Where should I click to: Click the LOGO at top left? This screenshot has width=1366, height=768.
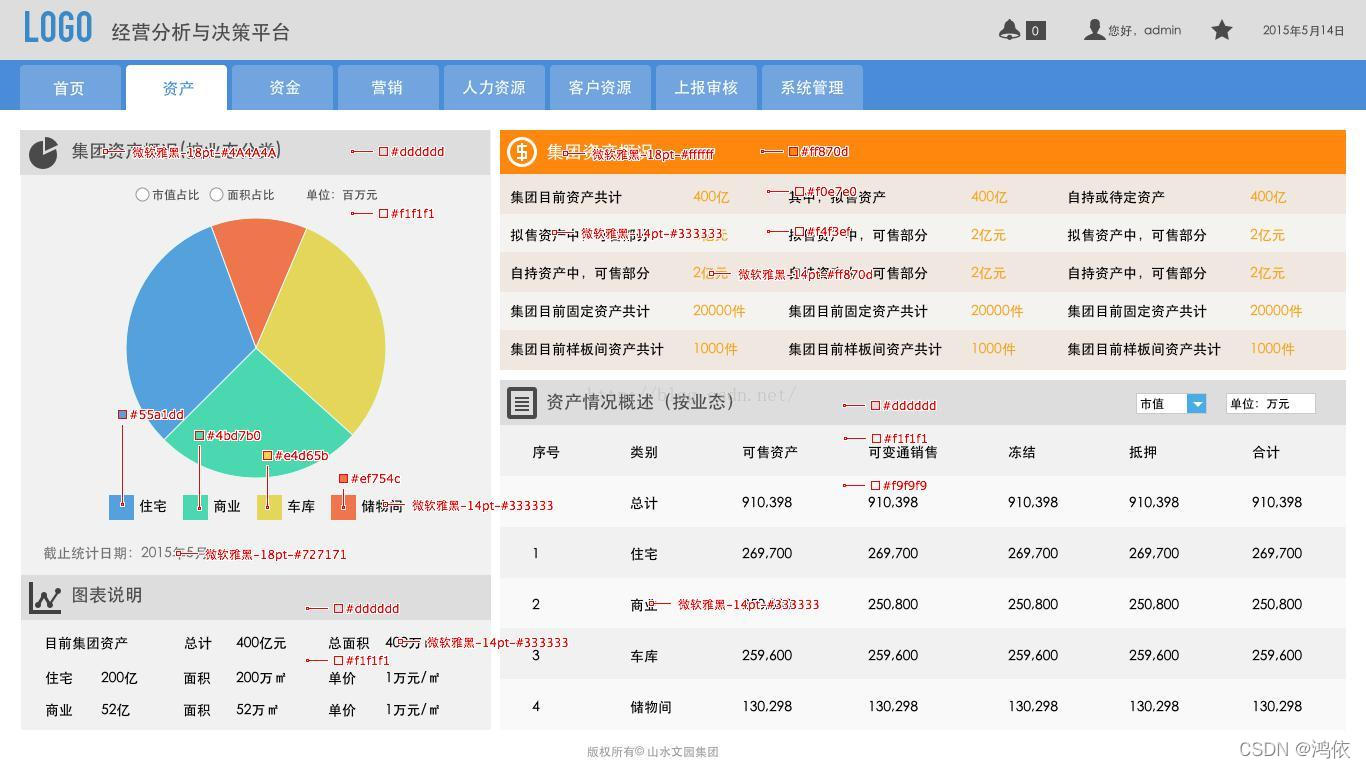[x=58, y=27]
